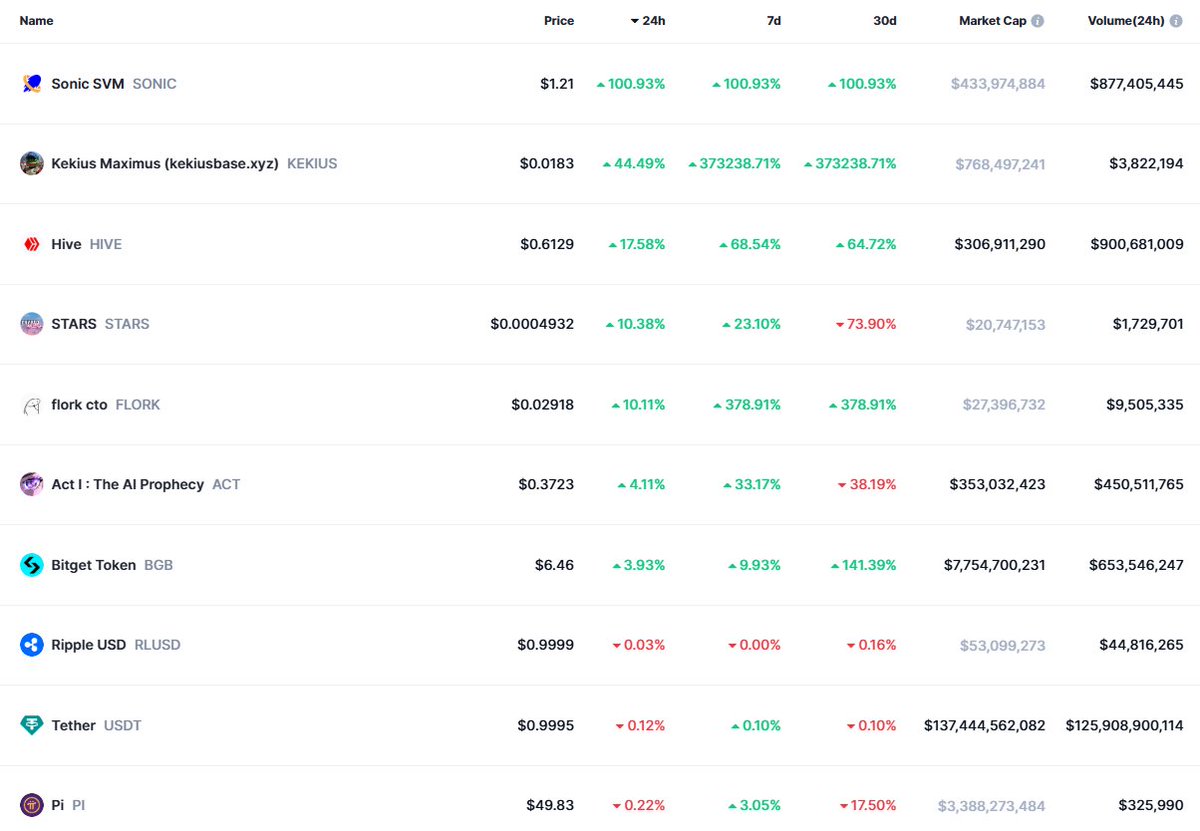The width and height of the screenshot is (1200, 831).
Task: Click the SONIC ticker symbol
Action: (x=154, y=84)
